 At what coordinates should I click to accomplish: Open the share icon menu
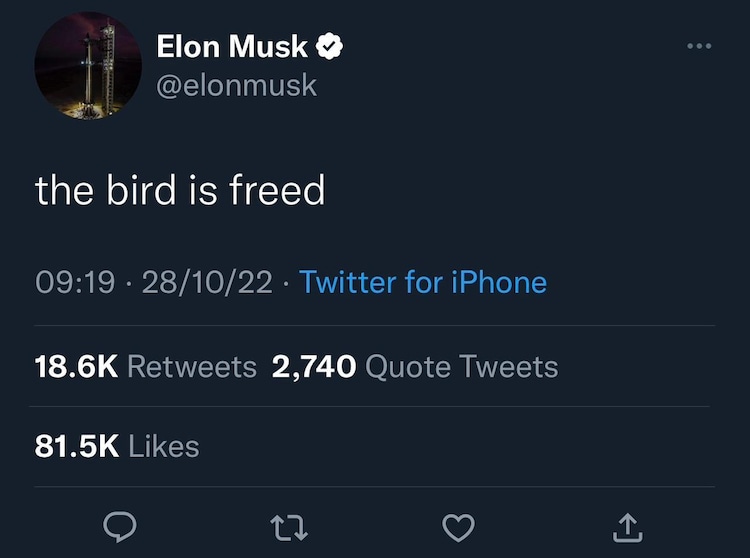629,525
